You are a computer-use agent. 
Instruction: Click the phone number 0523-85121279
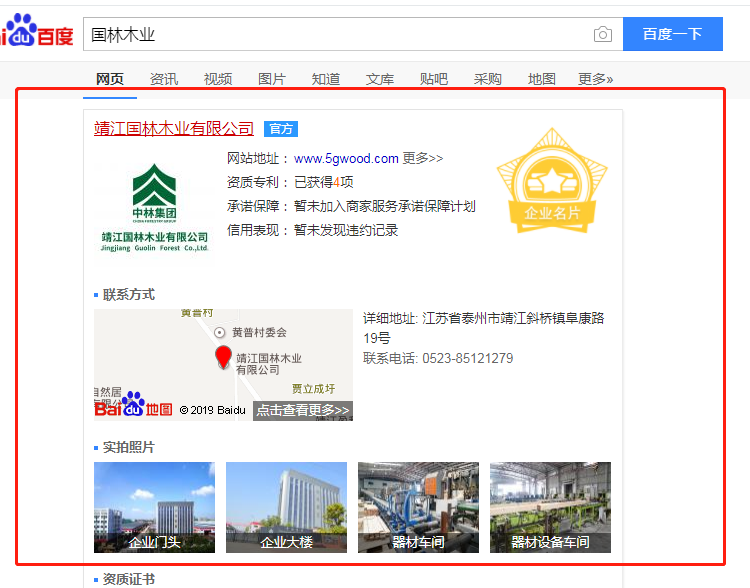[467, 358]
